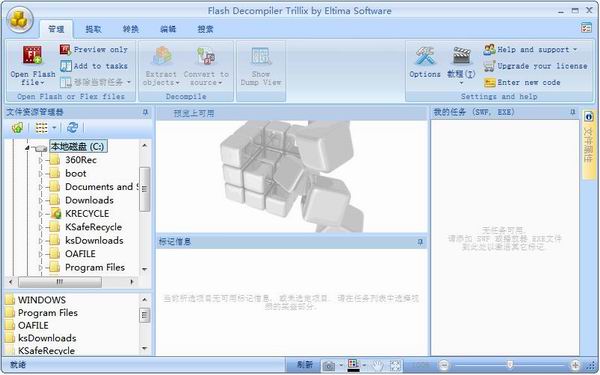This screenshot has width=600, height=375.
Task: Select the WINDOWS folder in the lower list
Action: click(42, 300)
